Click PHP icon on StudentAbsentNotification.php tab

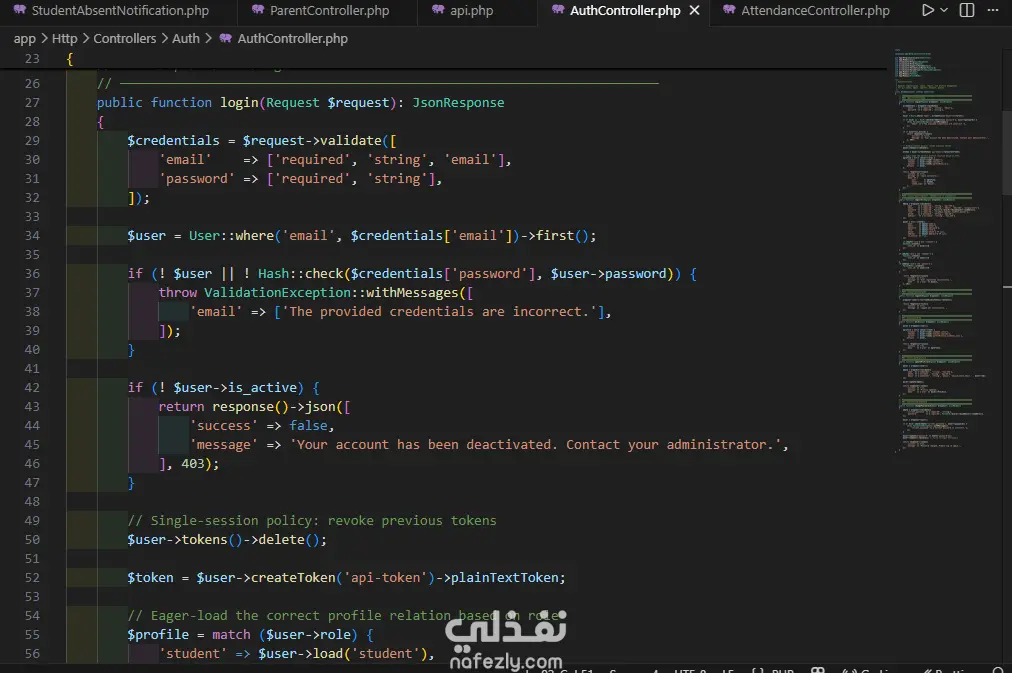click(x=20, y=10)
